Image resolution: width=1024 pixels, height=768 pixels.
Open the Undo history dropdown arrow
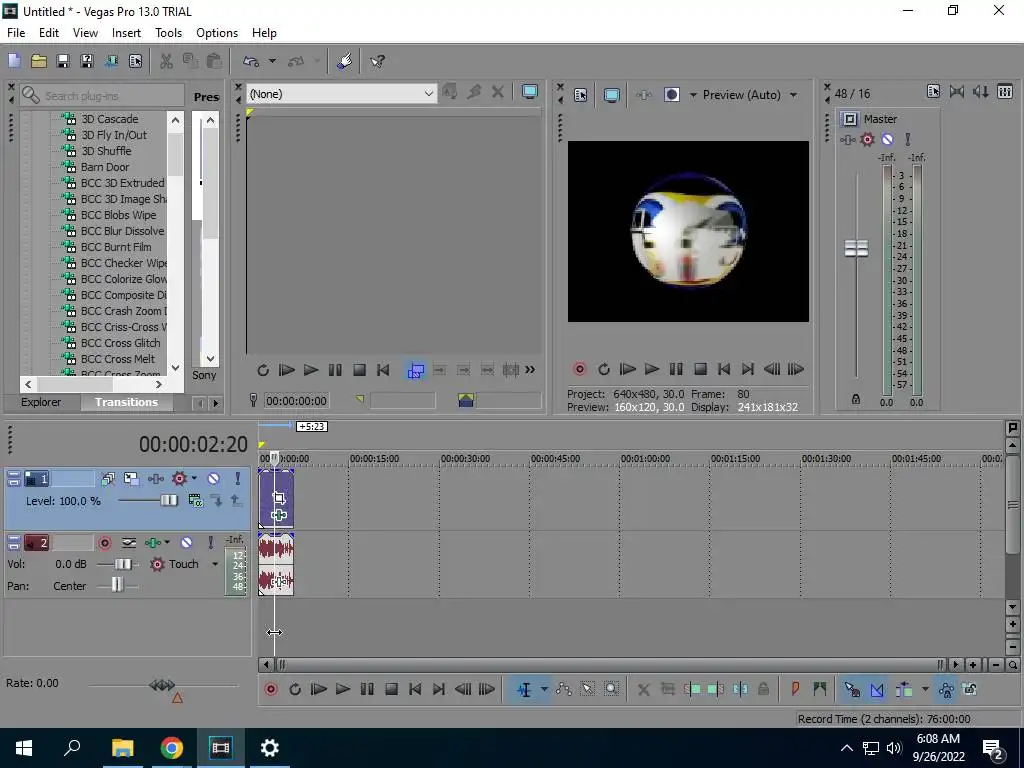[272, 61]
